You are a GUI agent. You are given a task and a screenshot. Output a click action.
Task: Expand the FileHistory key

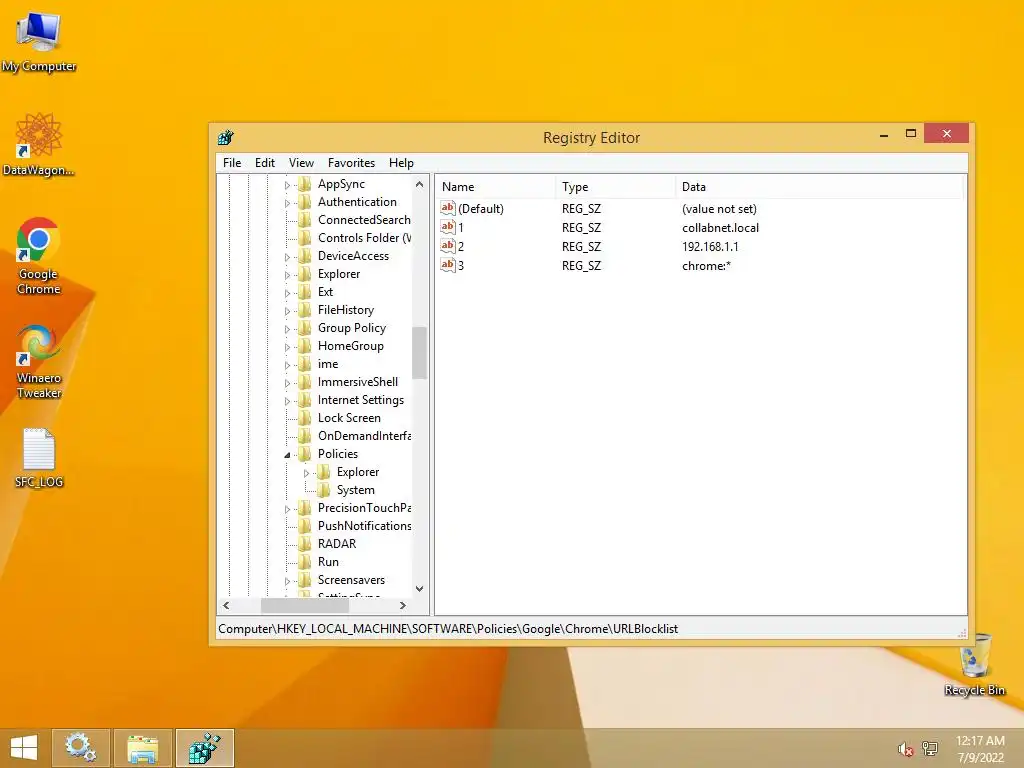[x=287, y=311]
